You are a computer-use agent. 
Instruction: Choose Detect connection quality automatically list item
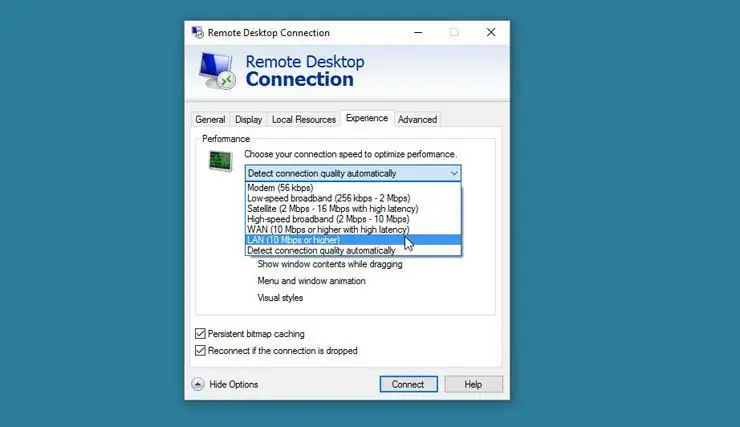pyautogui.click(x=353, y=251)
